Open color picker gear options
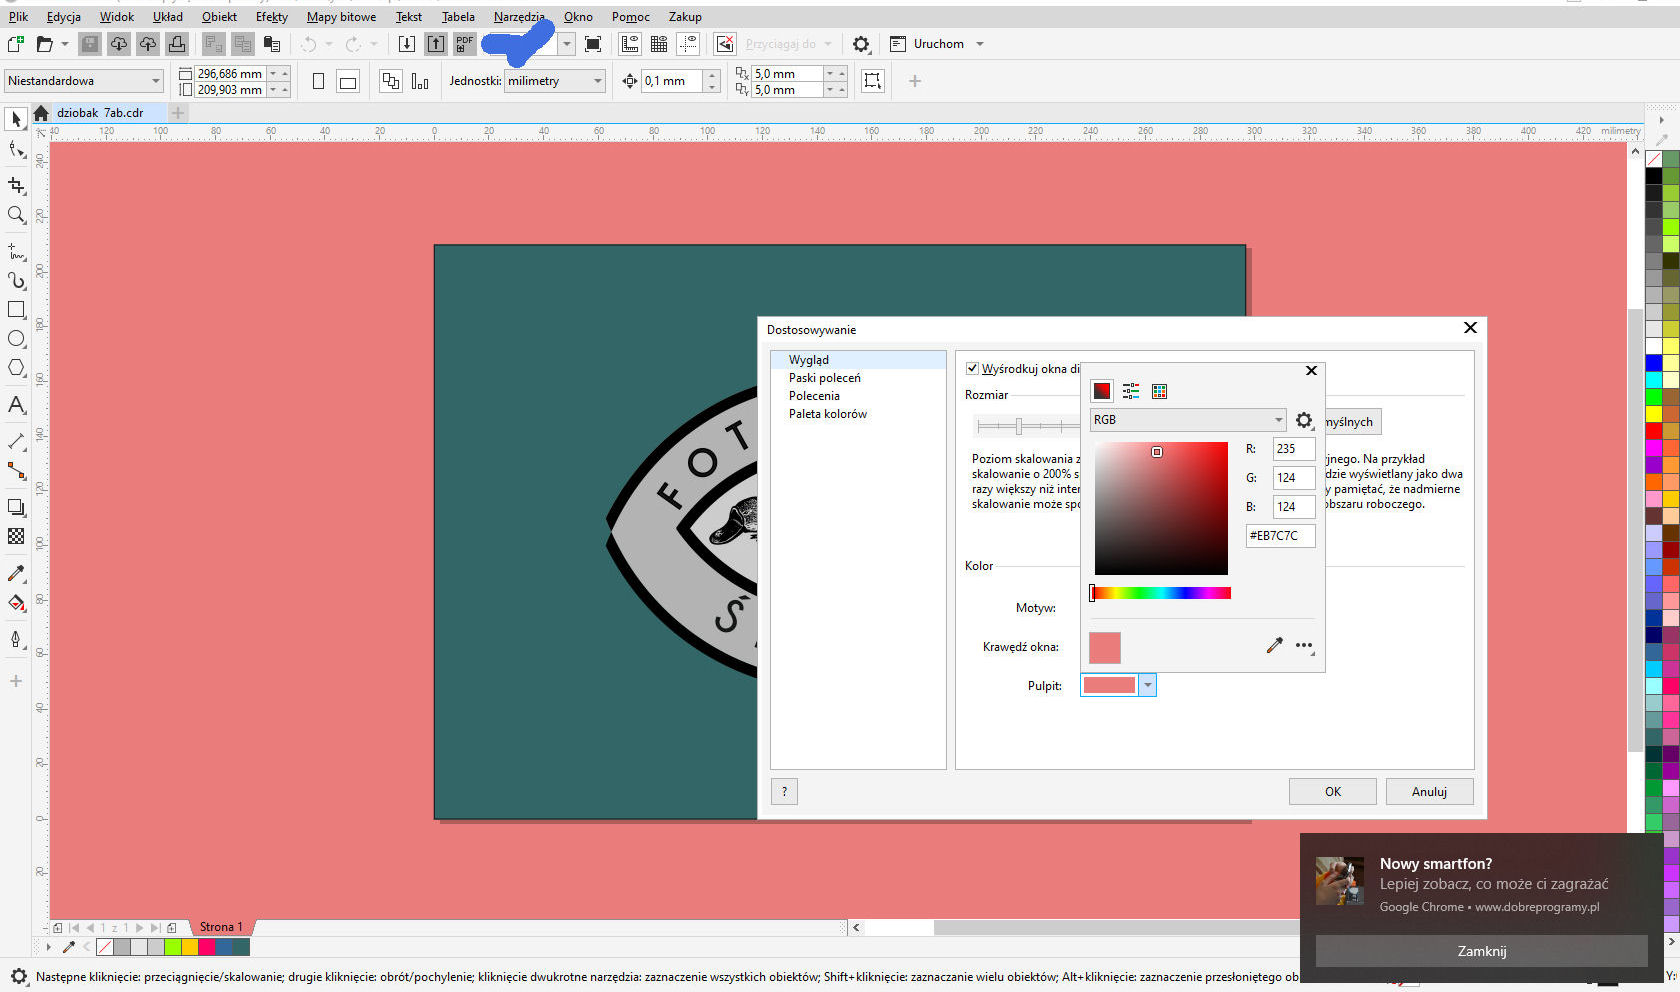Image resolution: width=1680 pixels, height=992 pixels. (1304, 420)
